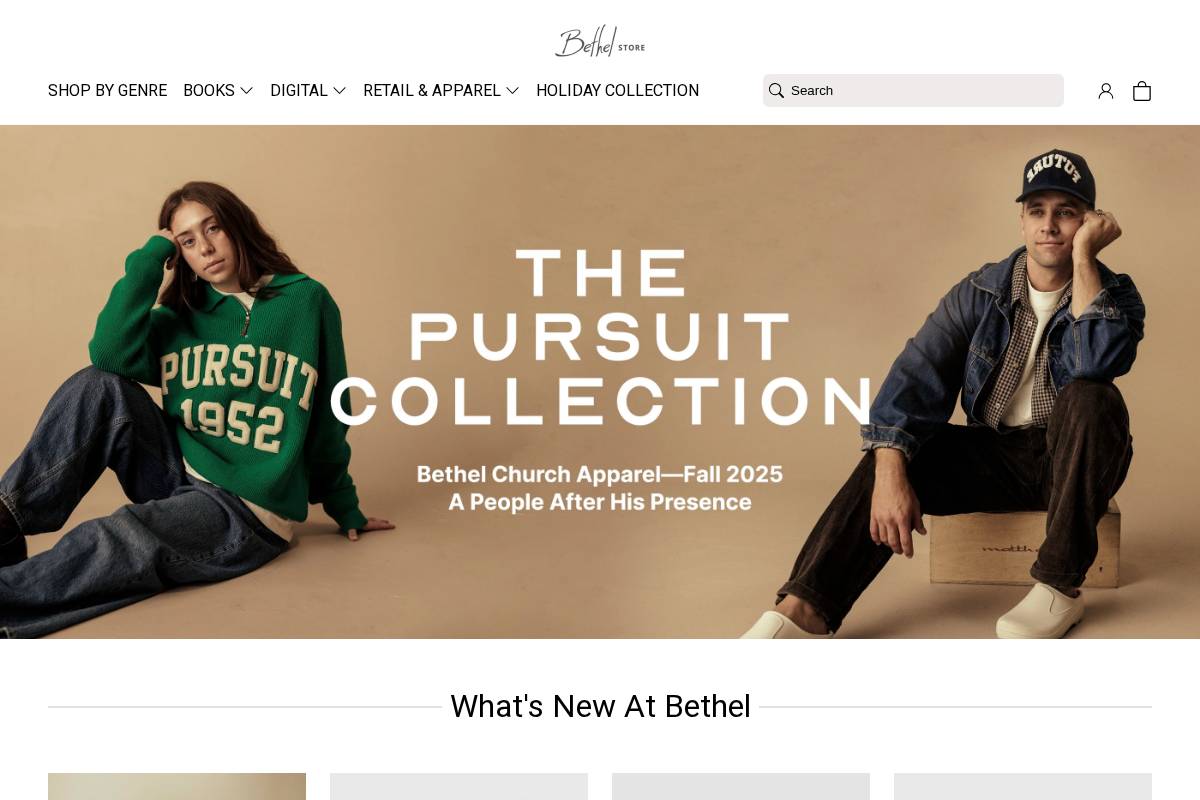
Task: Open the DIGITAL dropdown menu
Action: [299, 90]
